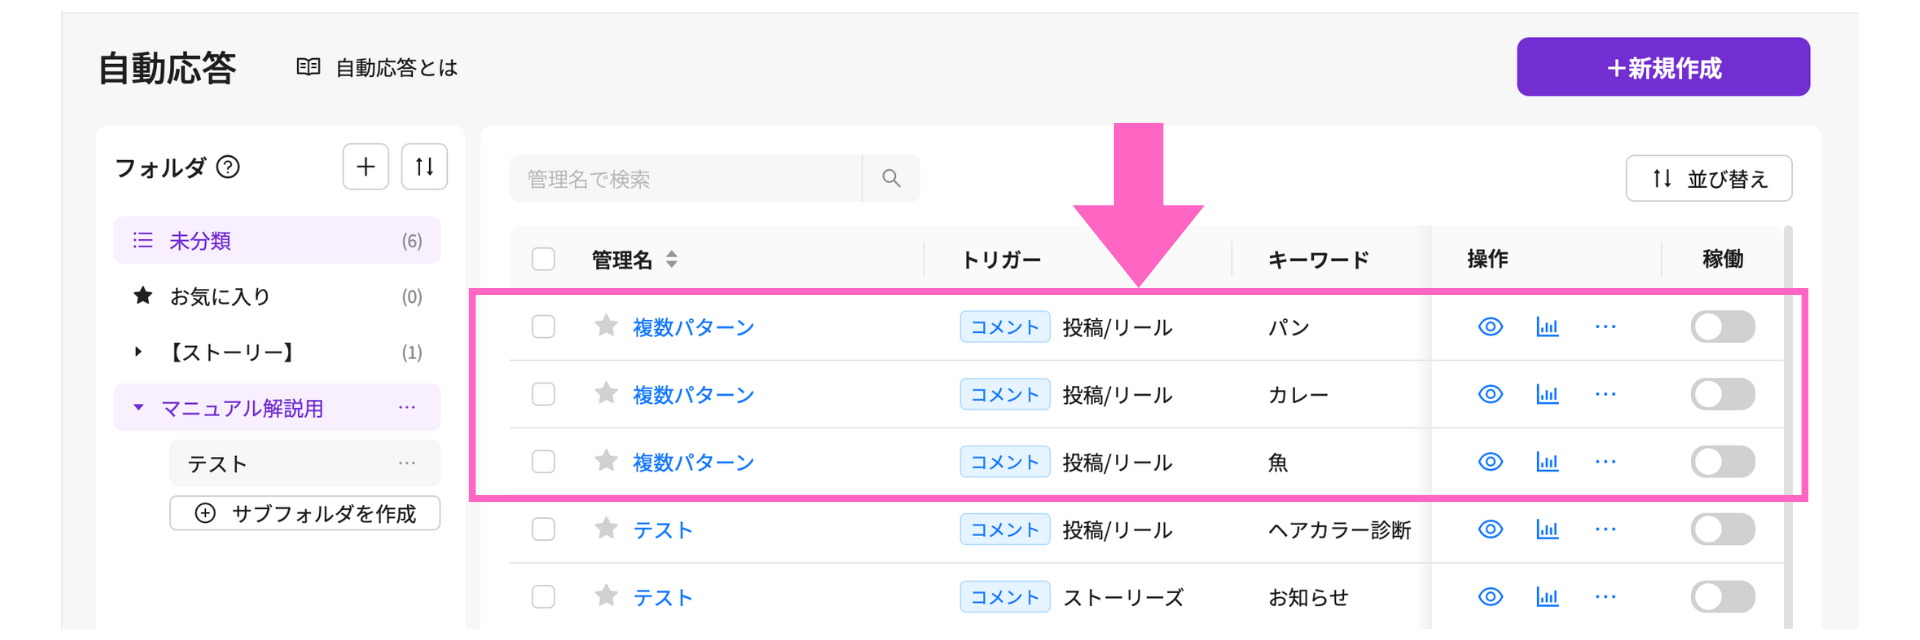
Task: Select the お気に入り folder
Action: pos(277,296)
